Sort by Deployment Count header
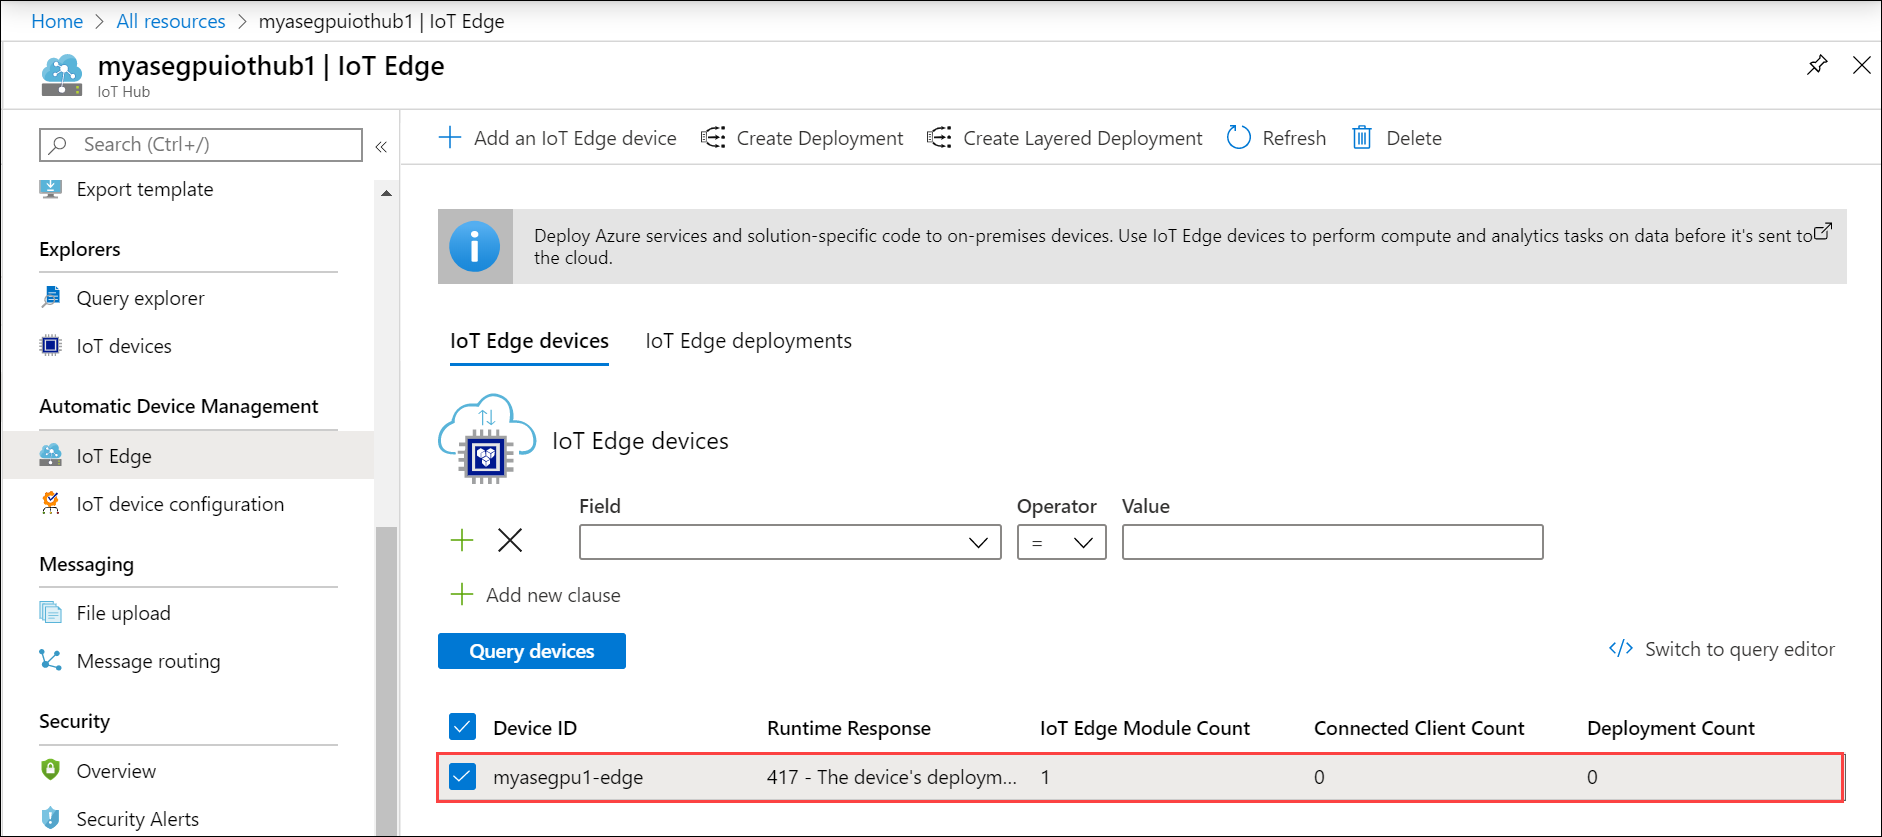This screenshot has width=1882, height=837. pyautogui.click(x=1670, y=728)
